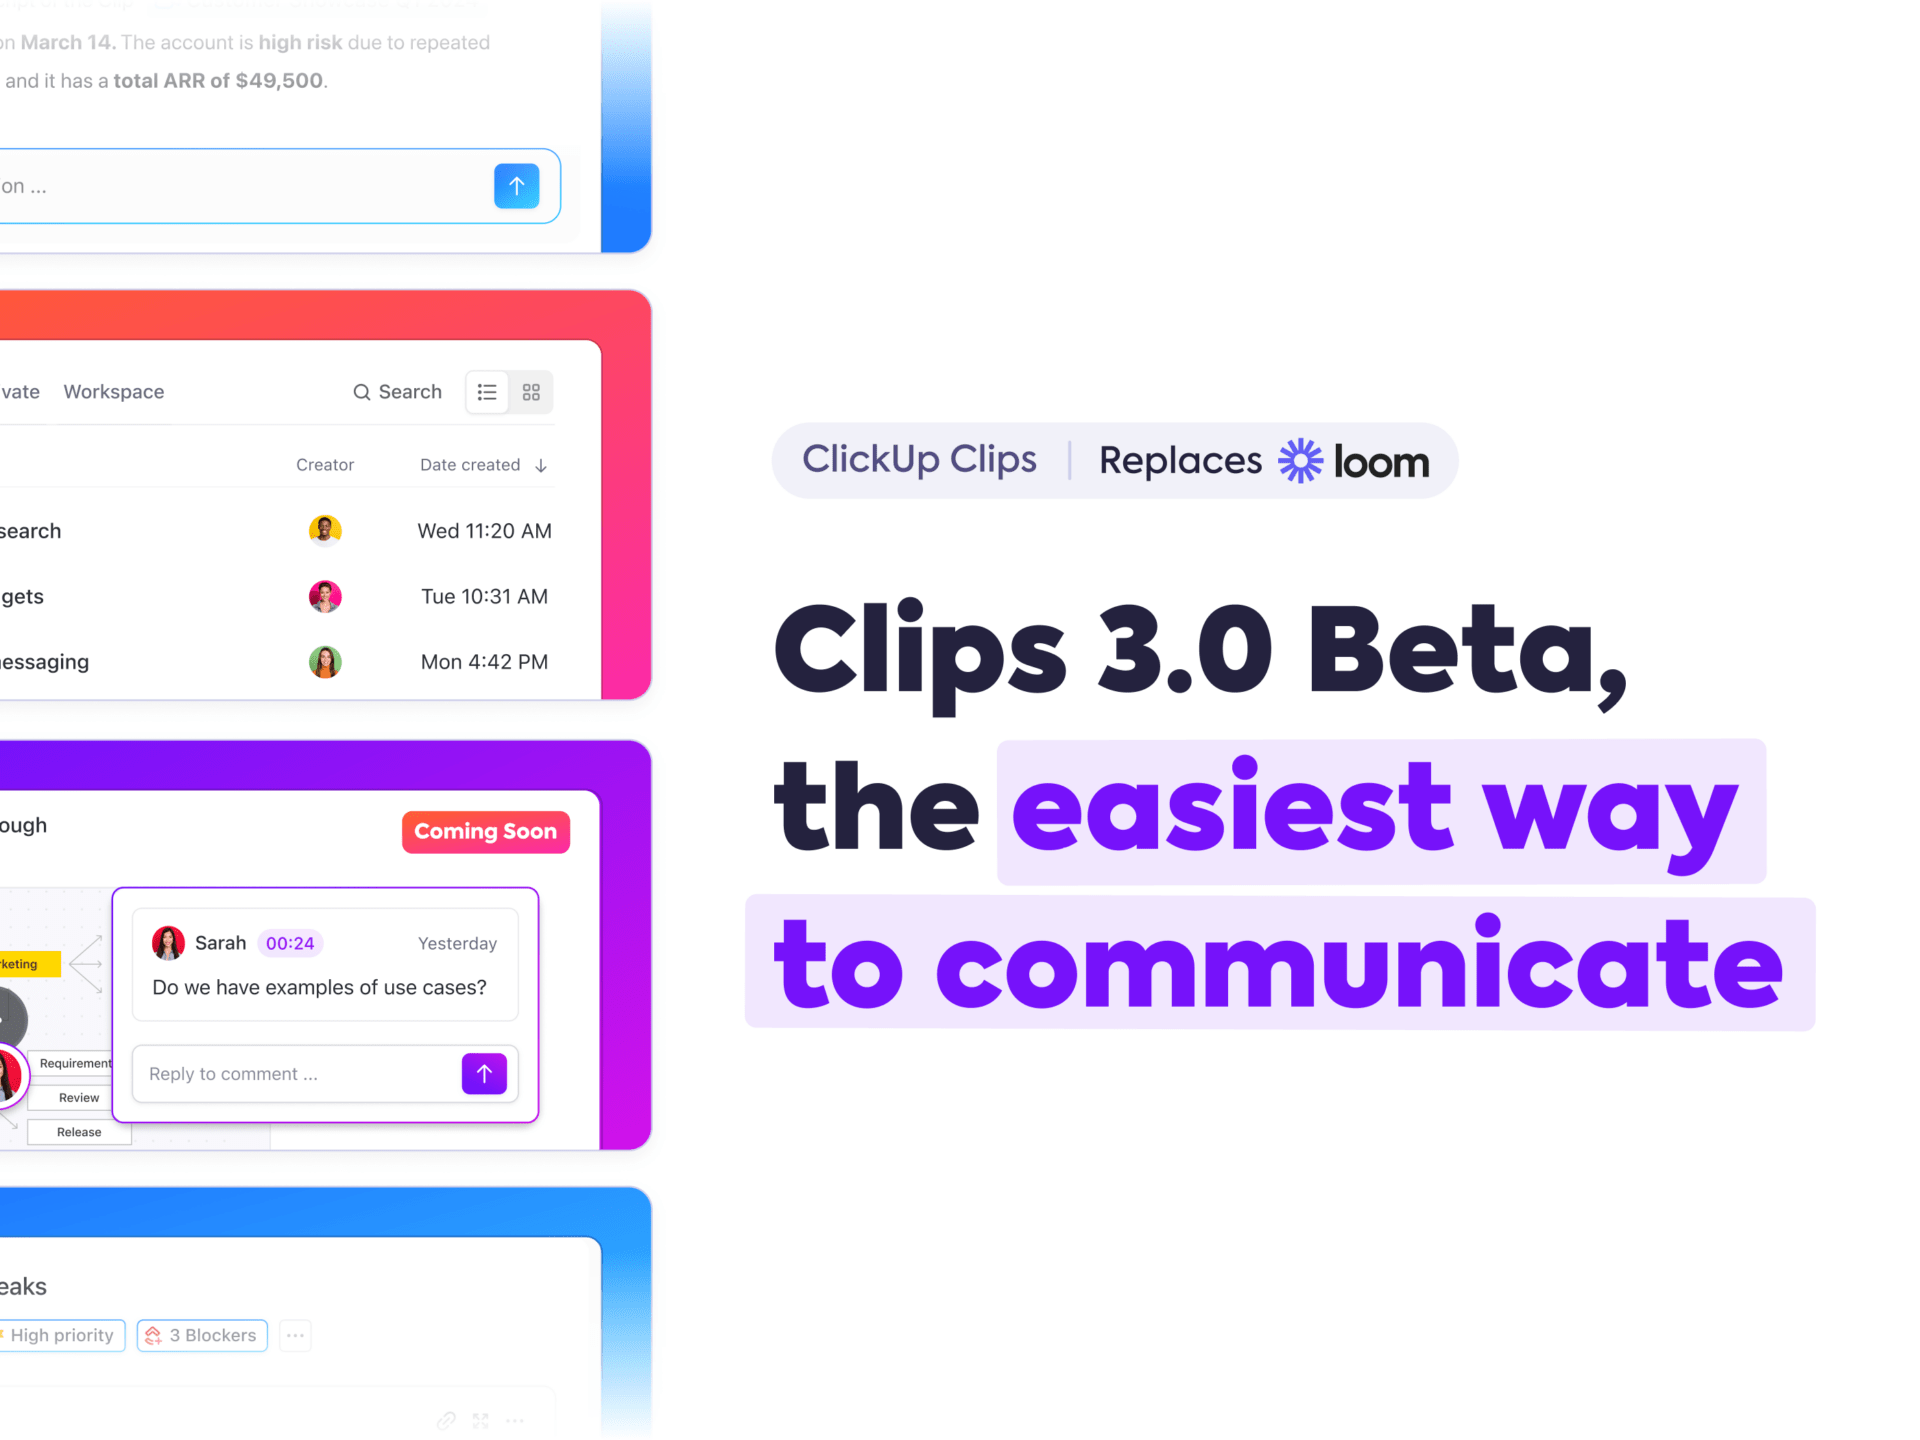This screenshot has height=1440, width=1920.
Task: Click the list view icon in workspace
Action: click(487, 392)
